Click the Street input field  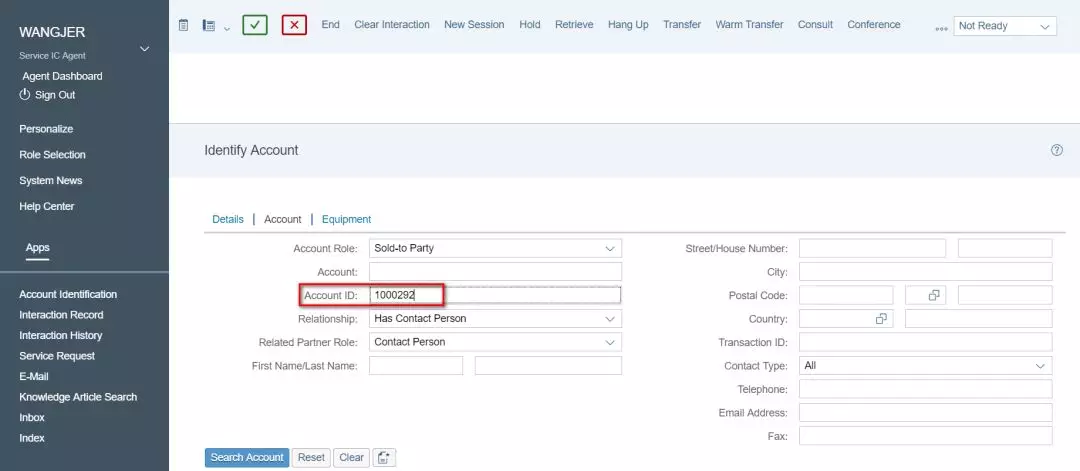[x=873, y=248]
